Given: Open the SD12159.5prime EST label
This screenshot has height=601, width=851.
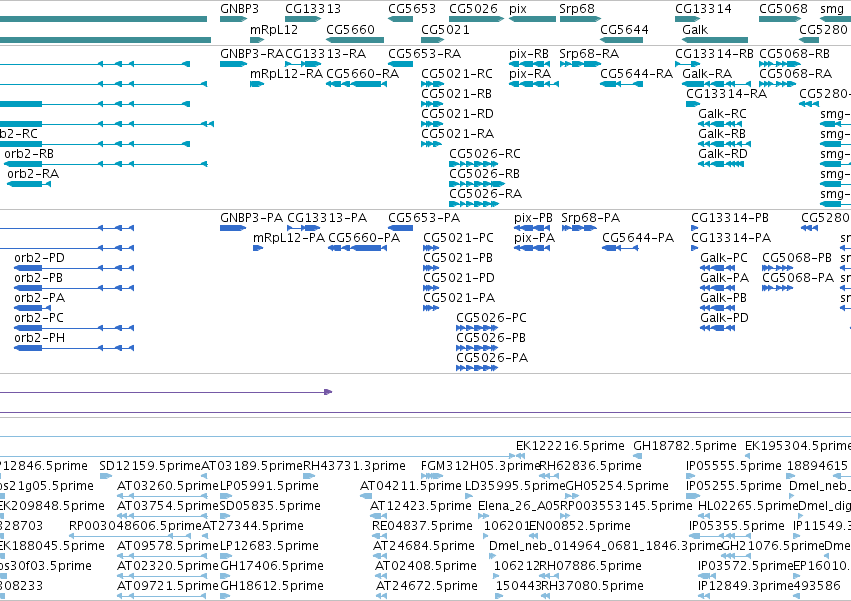Looking at the screenshot, I should pos(150,466).
